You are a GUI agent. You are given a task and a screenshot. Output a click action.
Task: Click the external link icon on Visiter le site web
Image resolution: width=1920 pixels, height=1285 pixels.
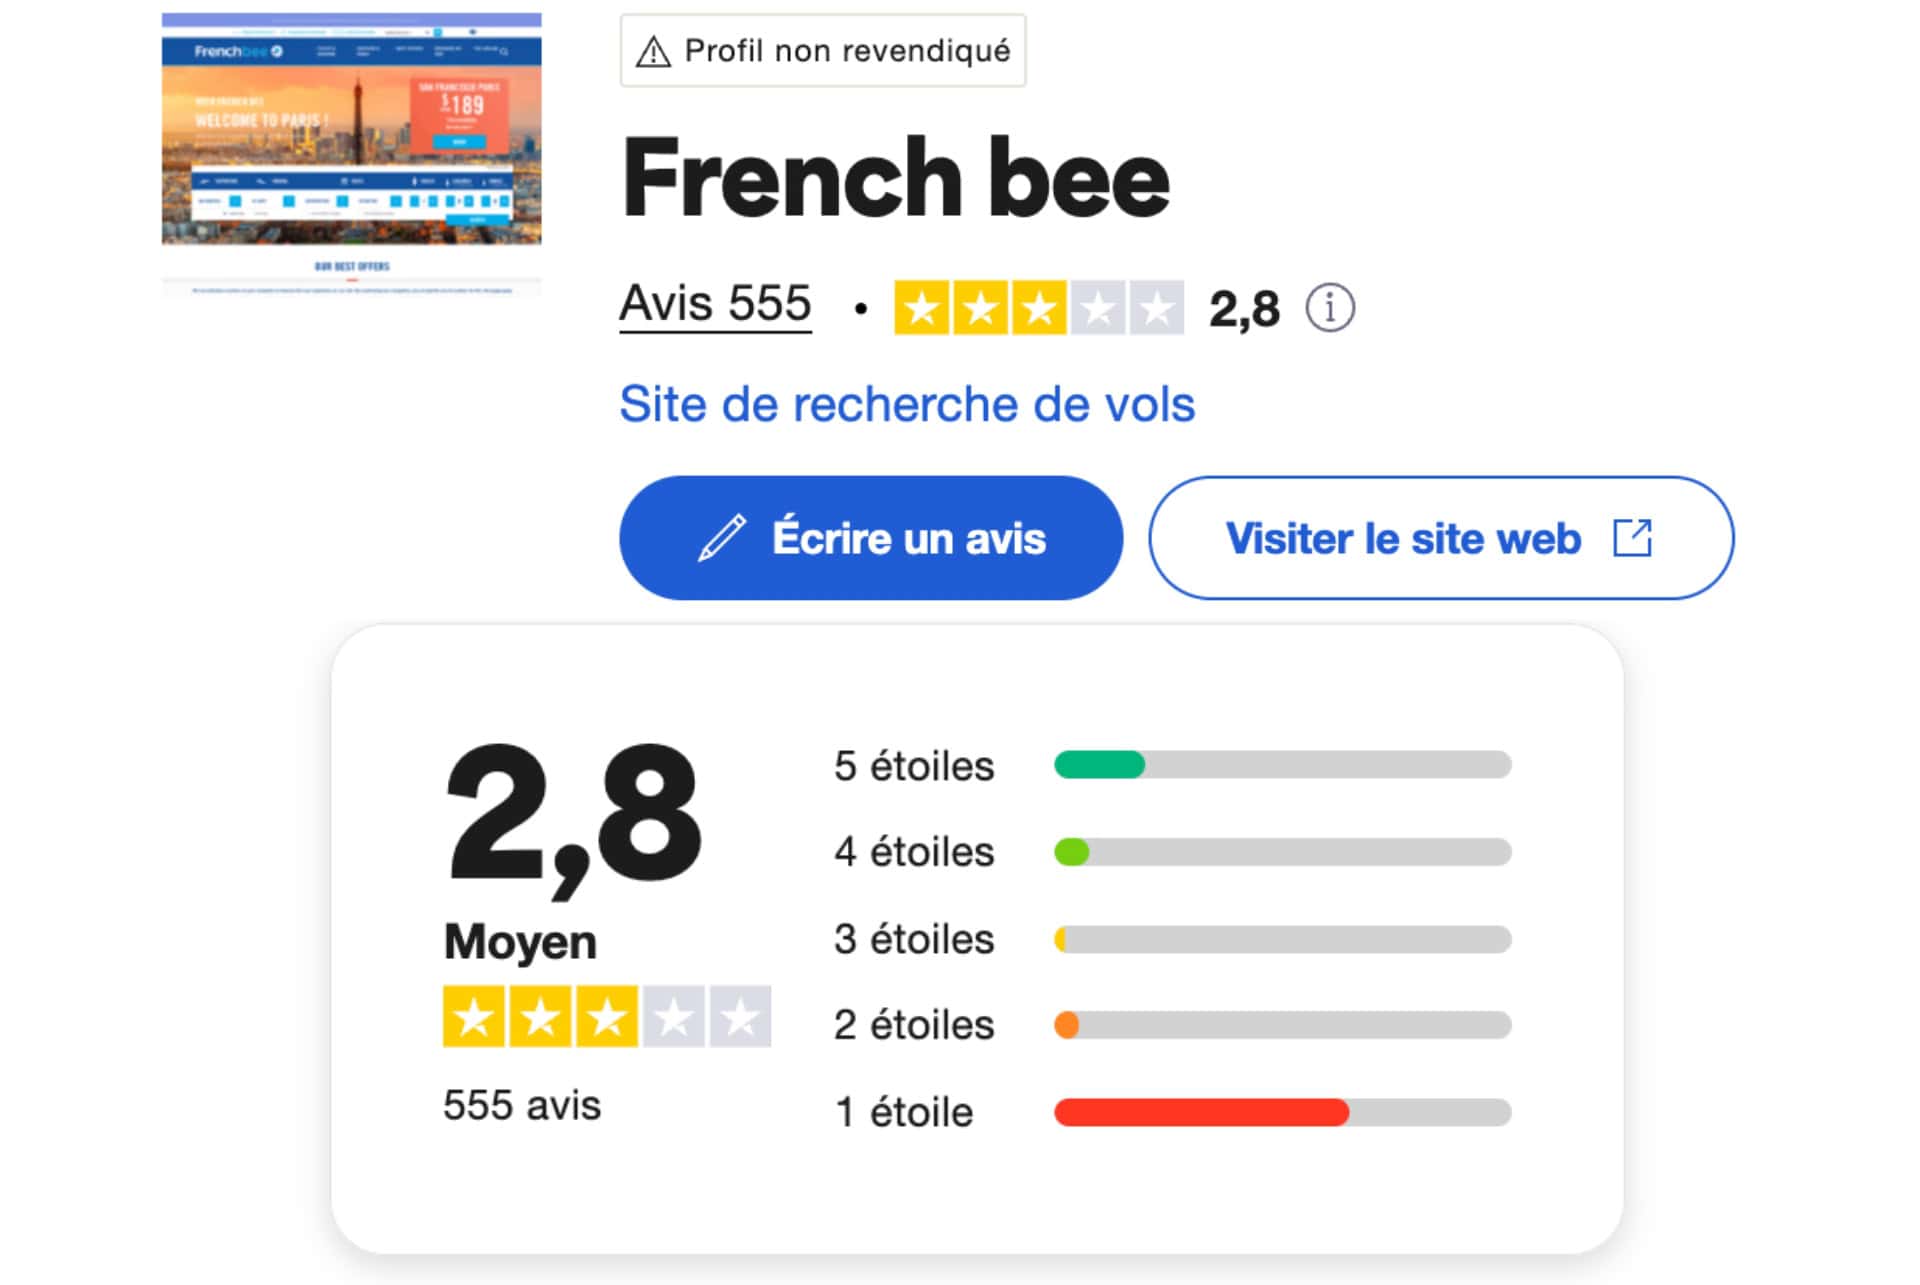[1632, 538]
